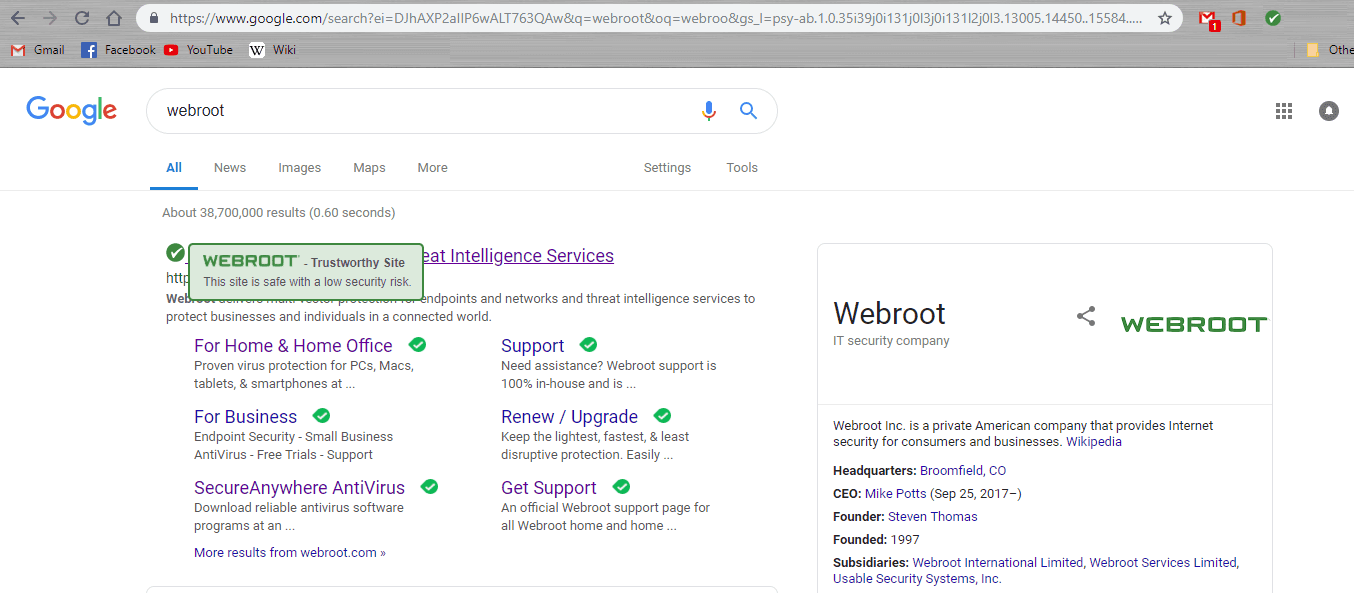Open Google notifications bell

[x=1328, y=110]
